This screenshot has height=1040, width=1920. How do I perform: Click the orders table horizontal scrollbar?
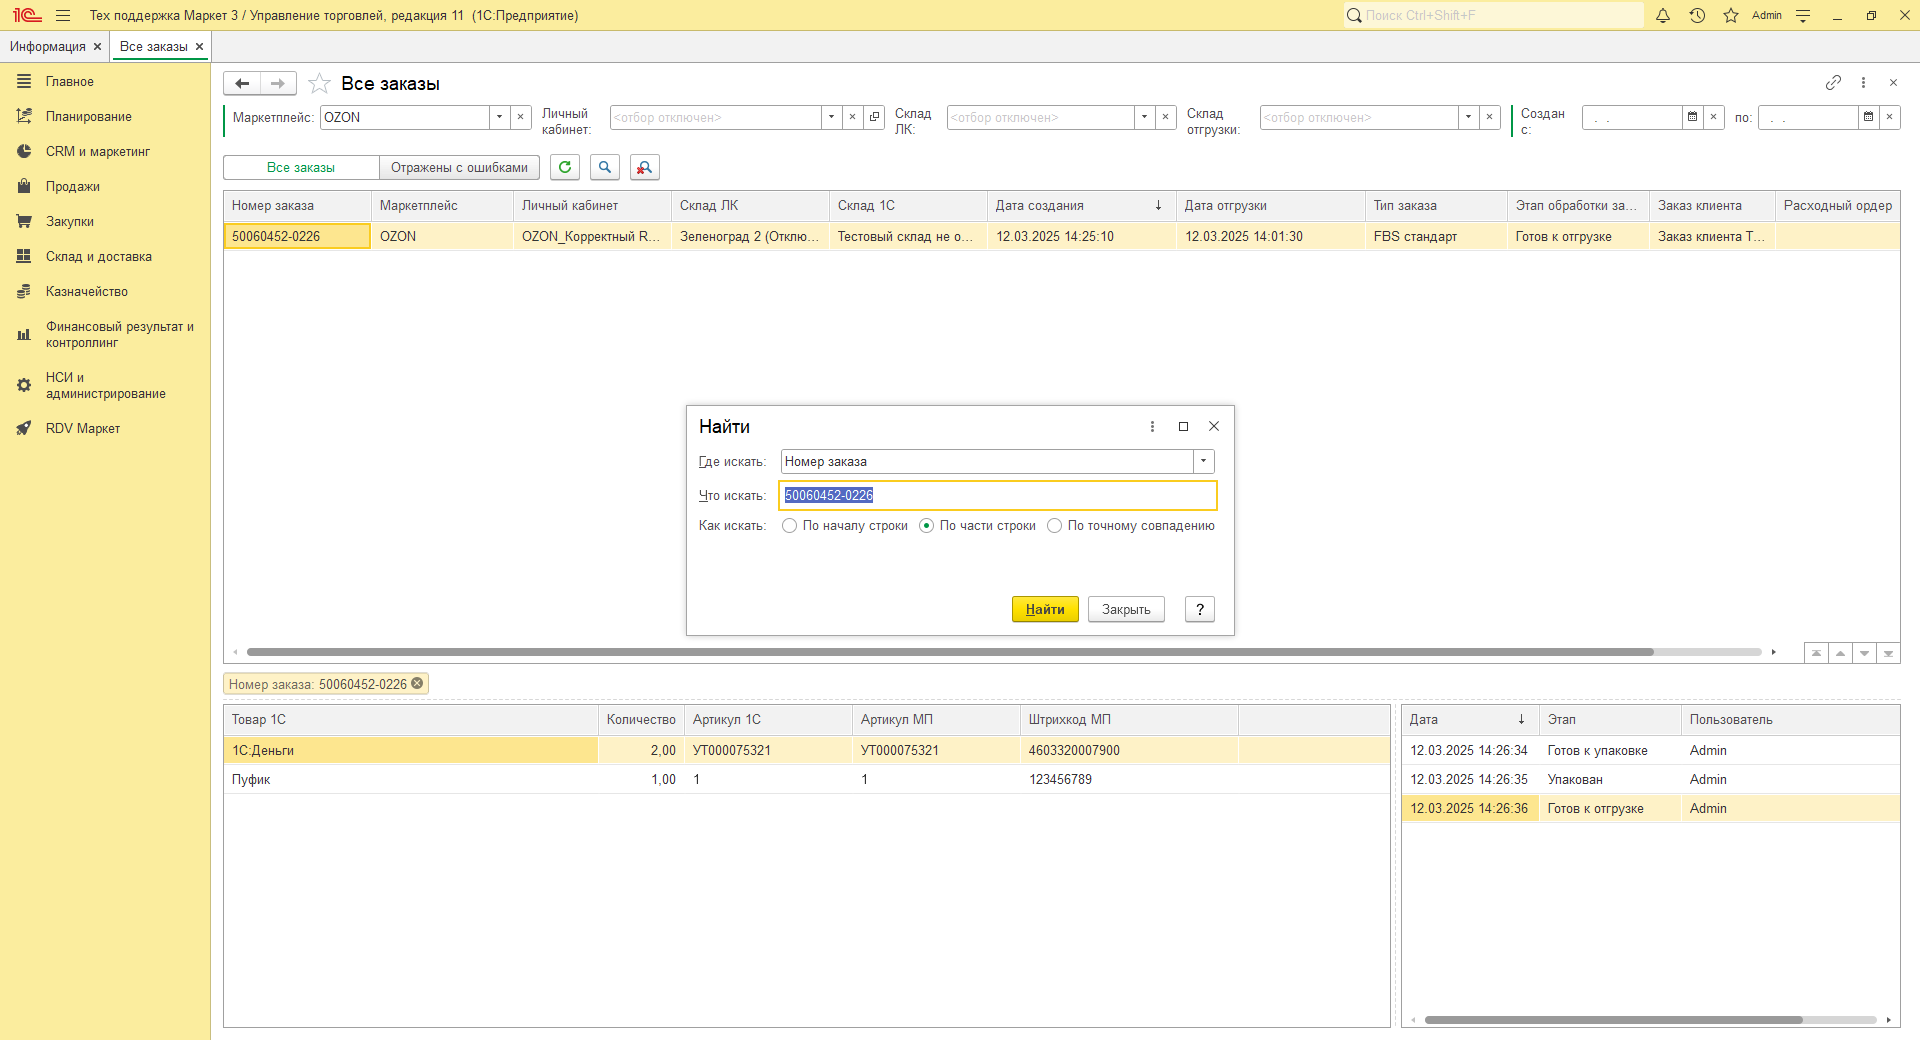[x=950, y=652]
